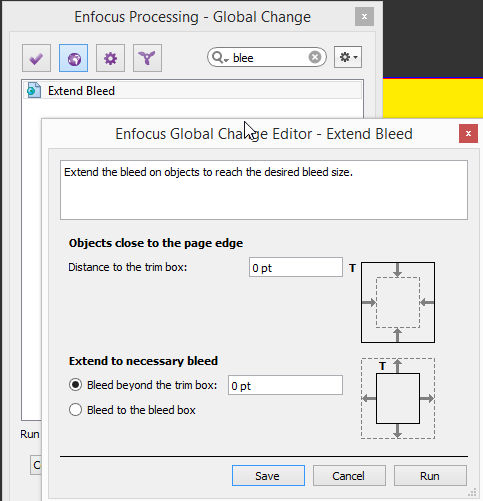The height and width of the screenshot is (501, 483).
Task: Click the description text box
Action: (x=264, y=190)
